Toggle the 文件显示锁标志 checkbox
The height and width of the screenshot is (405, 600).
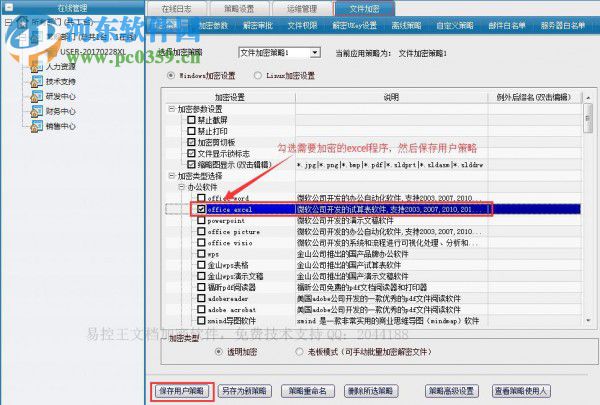tap(191, 153)
